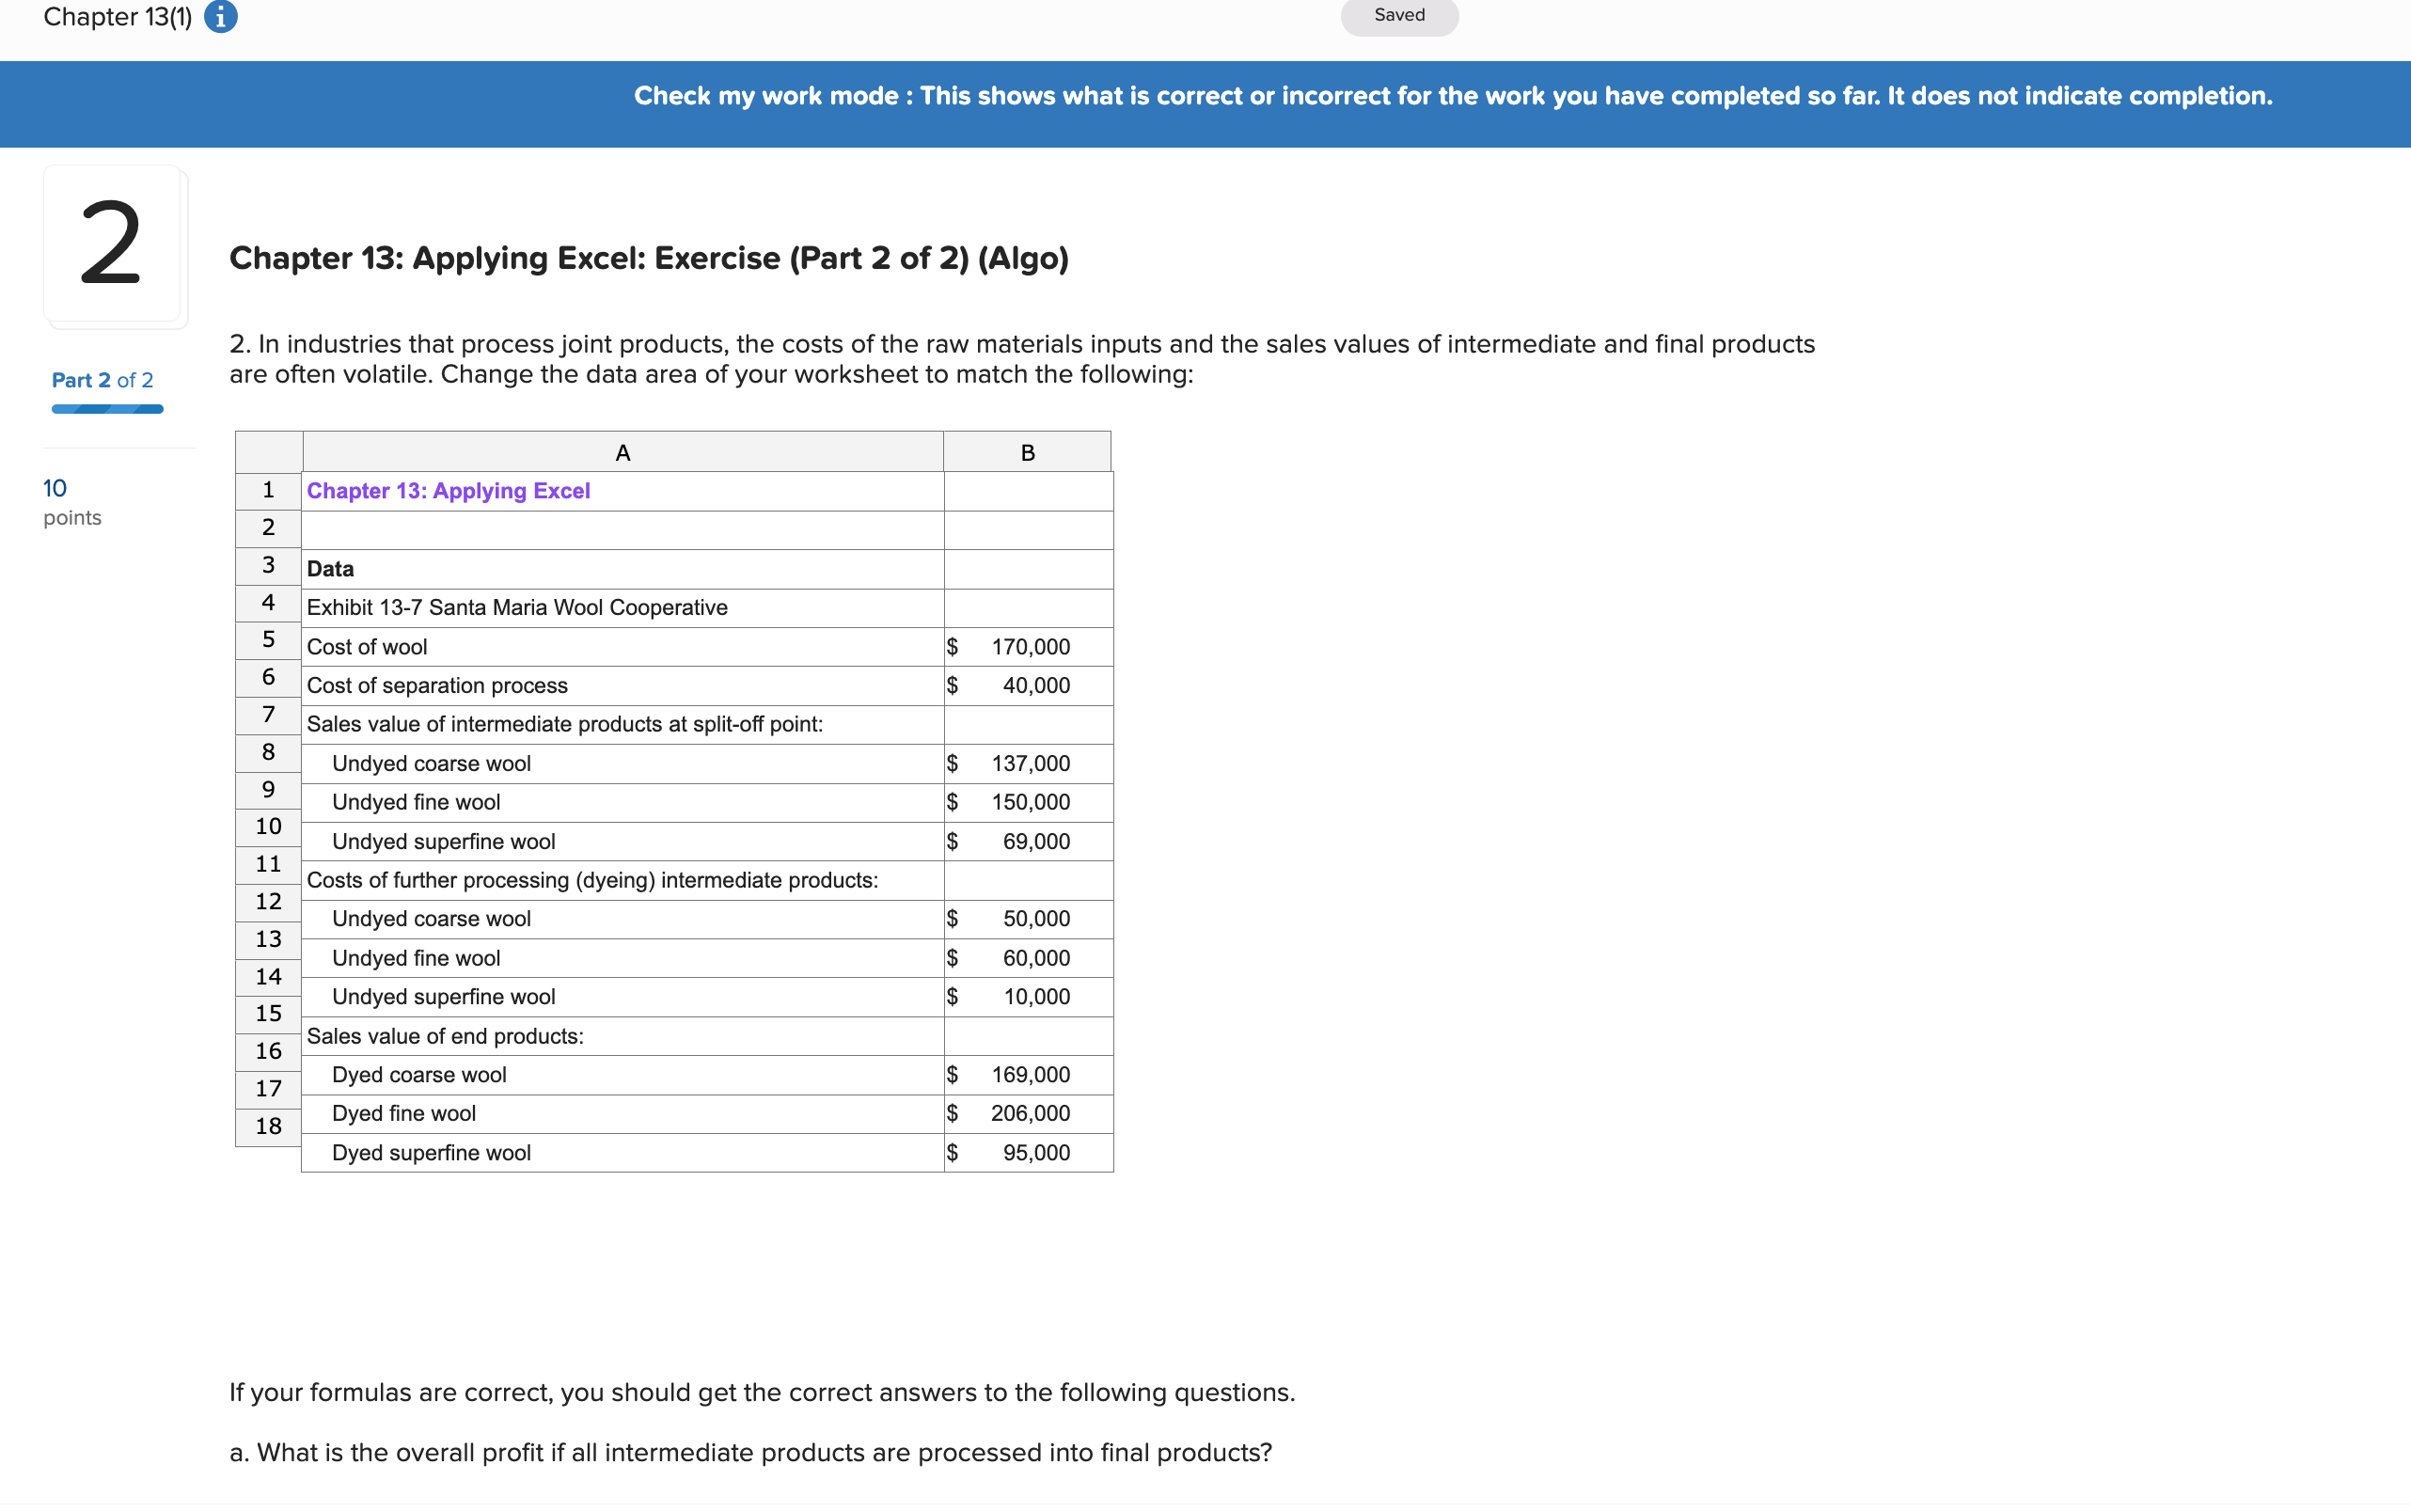The height and width of the screenshot is (1512, 2411).
Task: Select the Cost of separation process value 40,000
Action: point(1030,685)
